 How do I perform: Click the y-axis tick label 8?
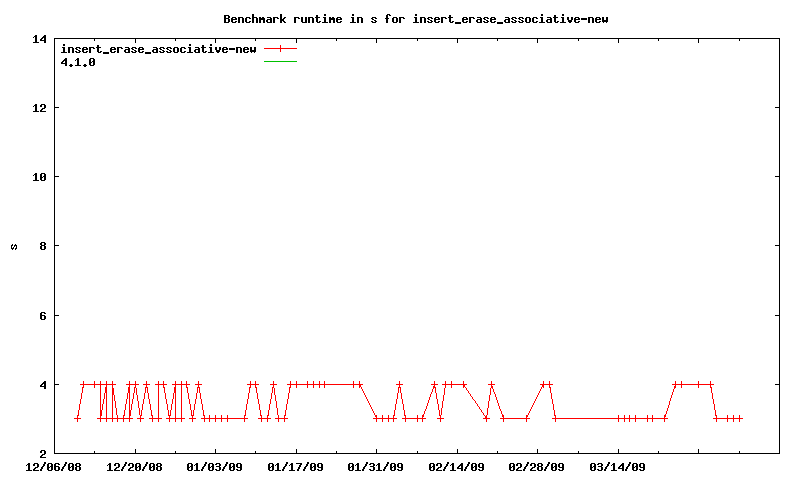[42, 246]
